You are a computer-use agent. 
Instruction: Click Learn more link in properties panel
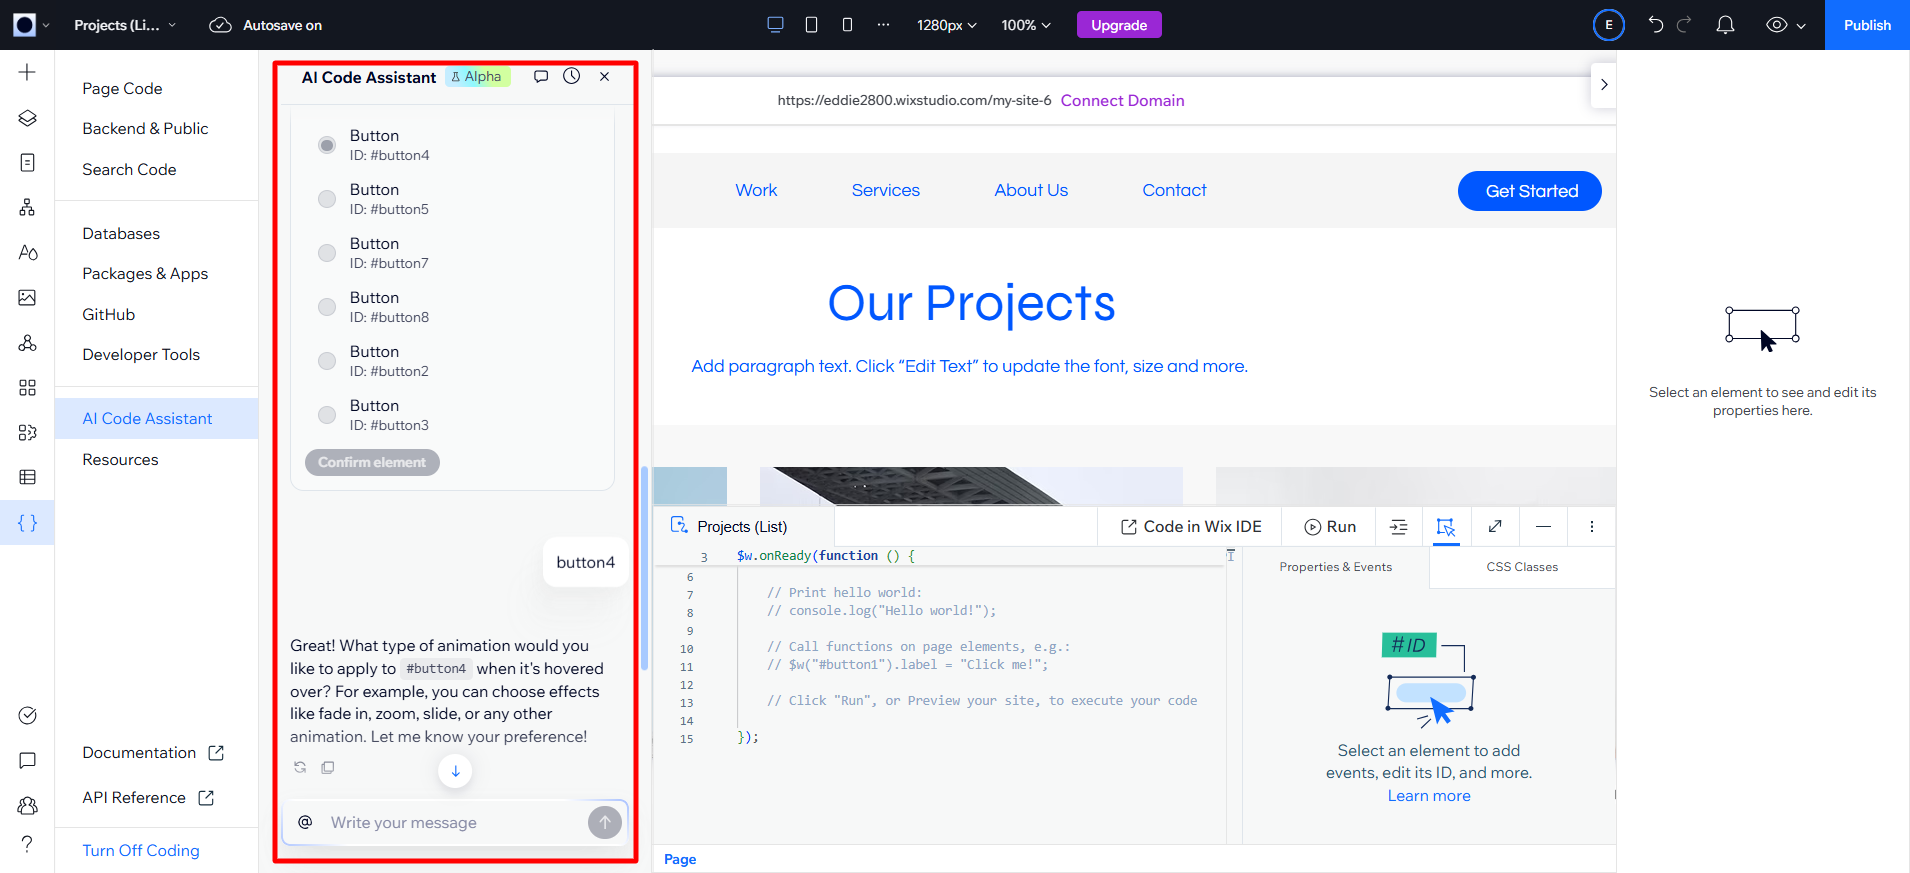pyautogui.click(x=1429, y=796)
